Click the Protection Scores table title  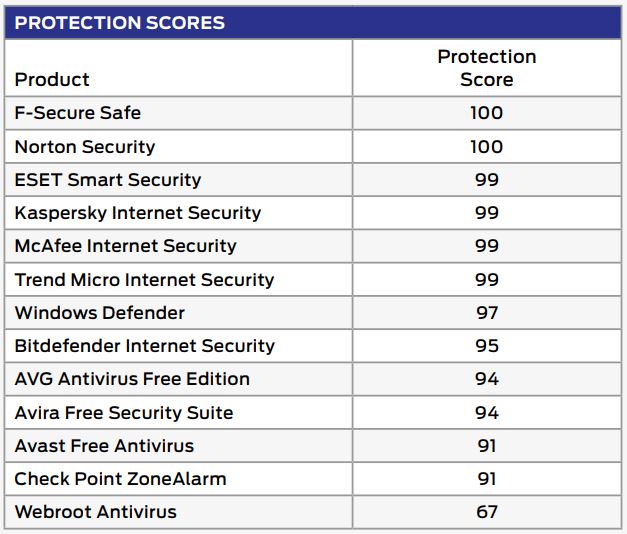tap(120, 23)
